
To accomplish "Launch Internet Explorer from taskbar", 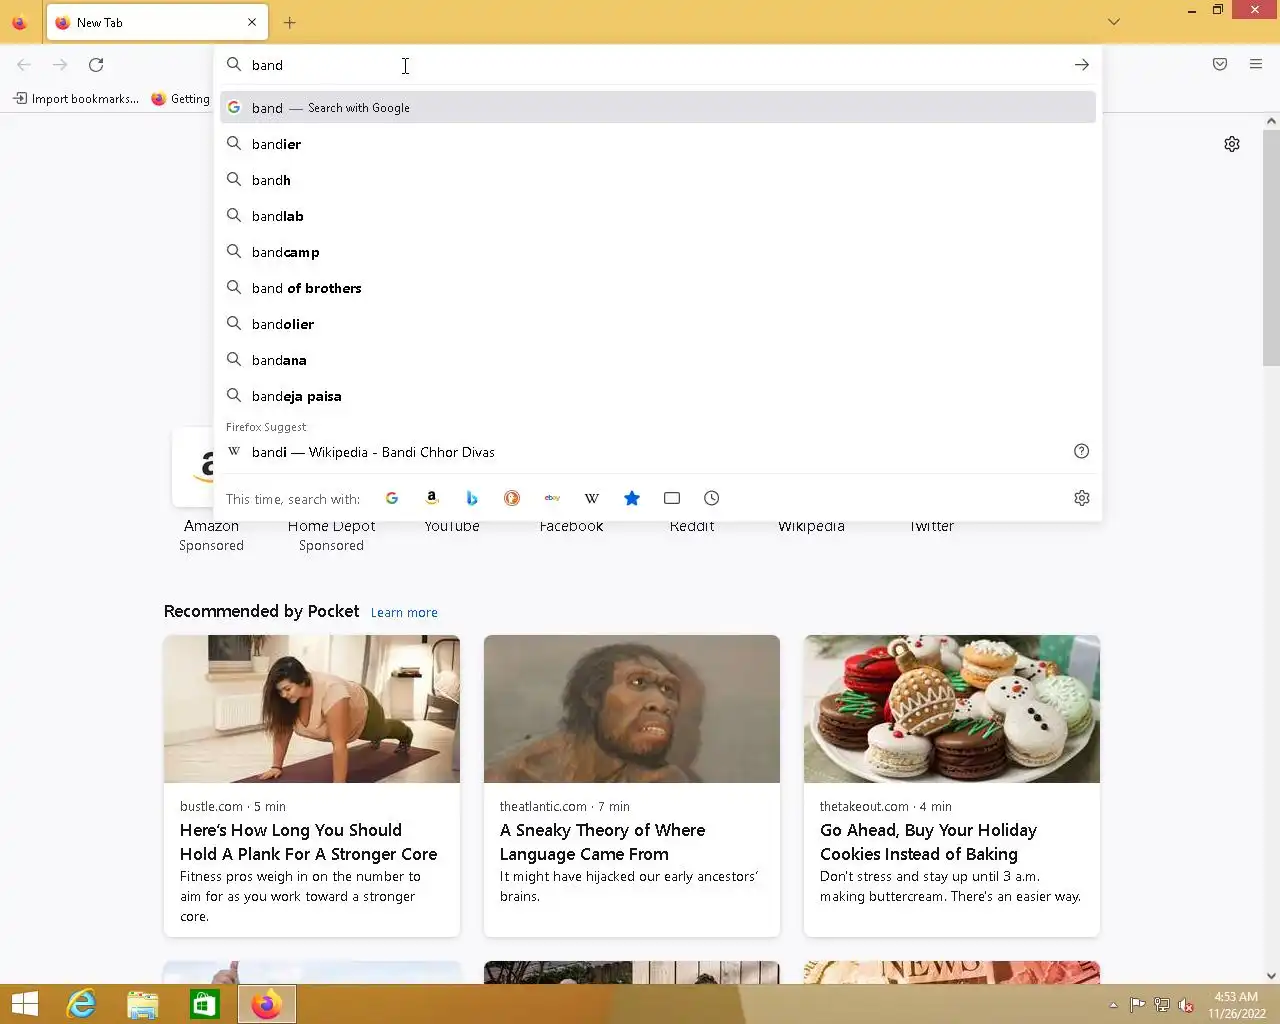I will click(81, 1004).
